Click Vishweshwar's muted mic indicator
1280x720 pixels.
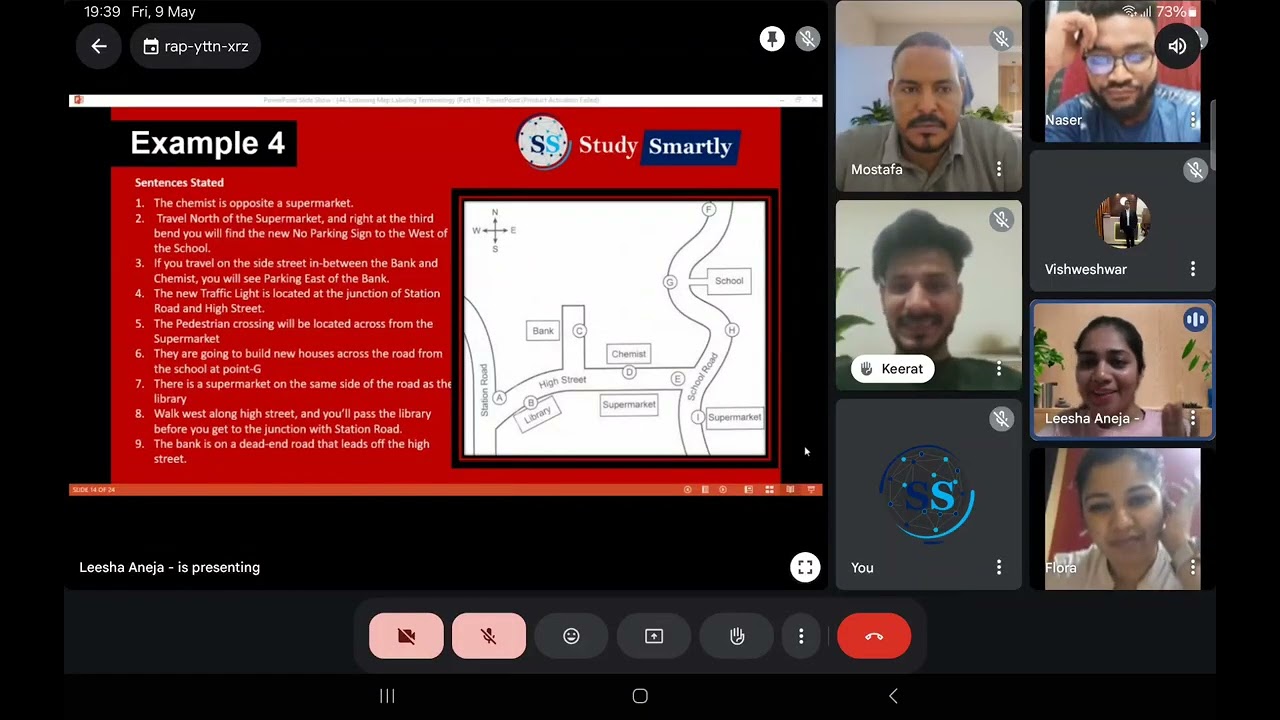1195,170
